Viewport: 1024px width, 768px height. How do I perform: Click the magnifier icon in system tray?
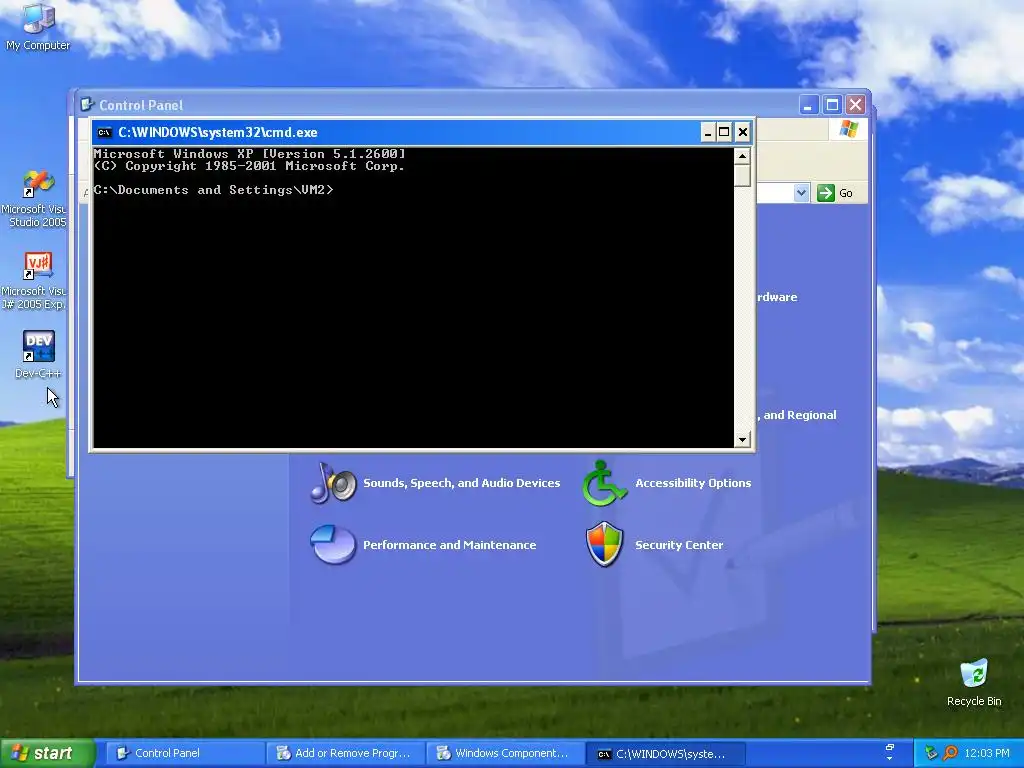(x=950, y=753)
